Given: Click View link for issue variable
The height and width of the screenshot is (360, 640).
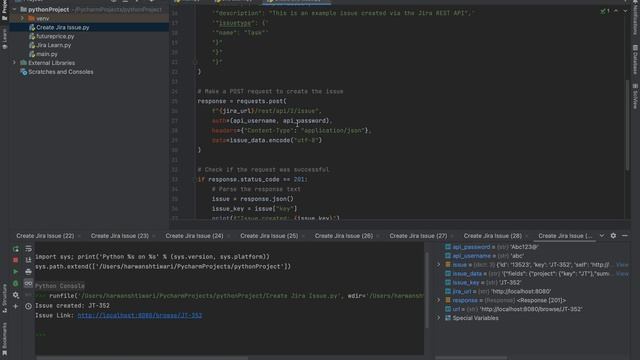Looking at the screenshot, I should coord(622,264).
